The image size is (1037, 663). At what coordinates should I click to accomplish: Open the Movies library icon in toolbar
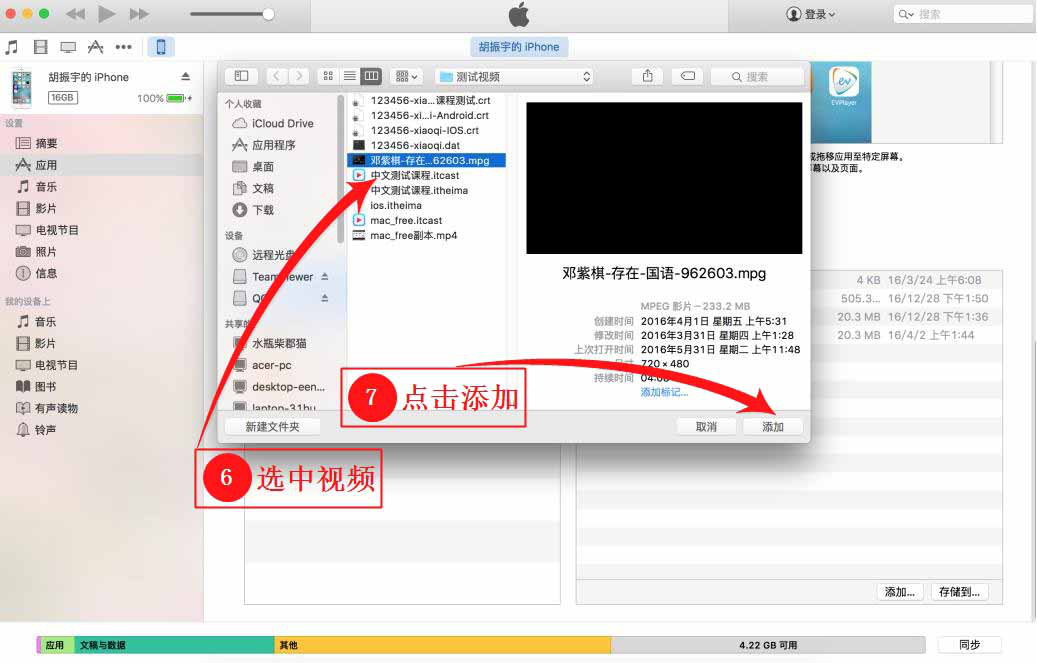pyautogui.click(x=40, y=47)
